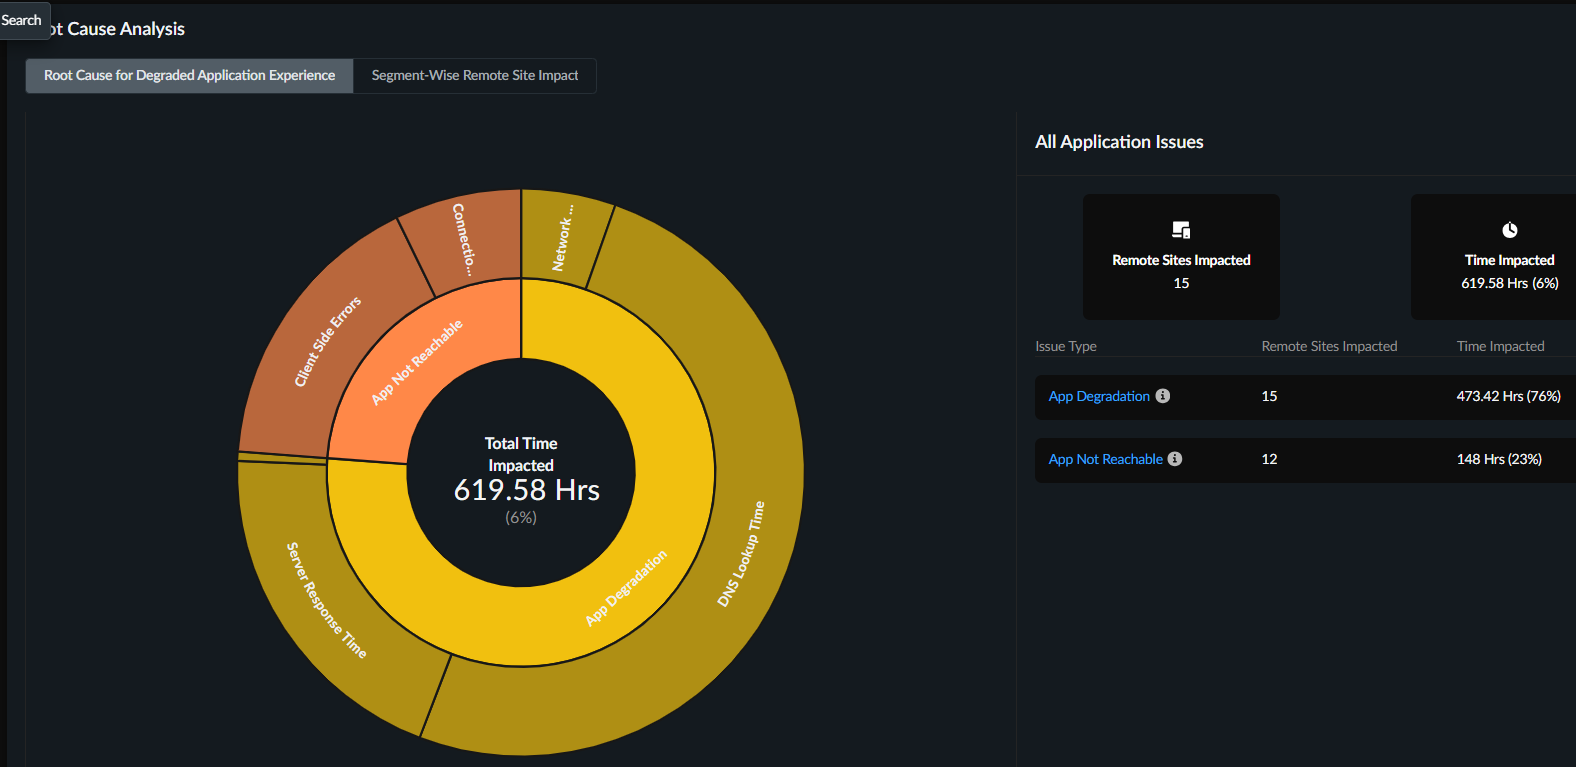Click the Remote Sites Impacted devices icon
Viewport: 1576px width, 767px height.
coord(1181,230)
